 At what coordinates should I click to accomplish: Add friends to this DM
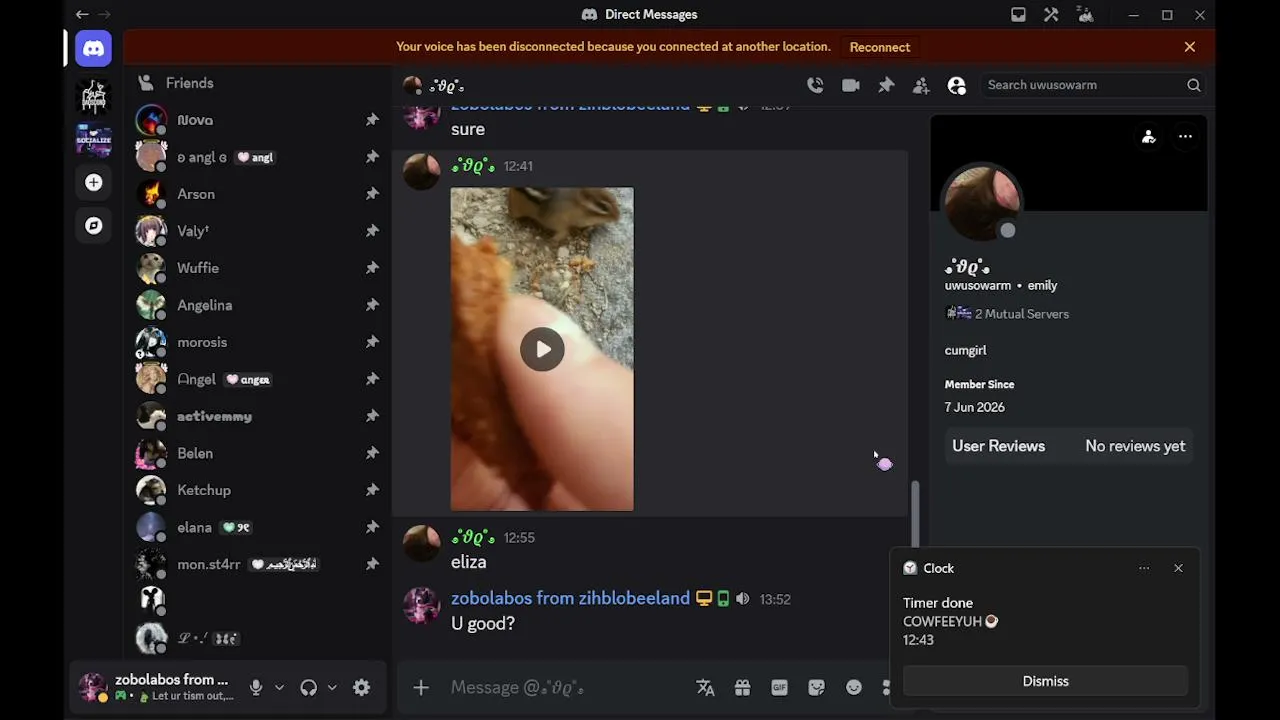point(921,85)
